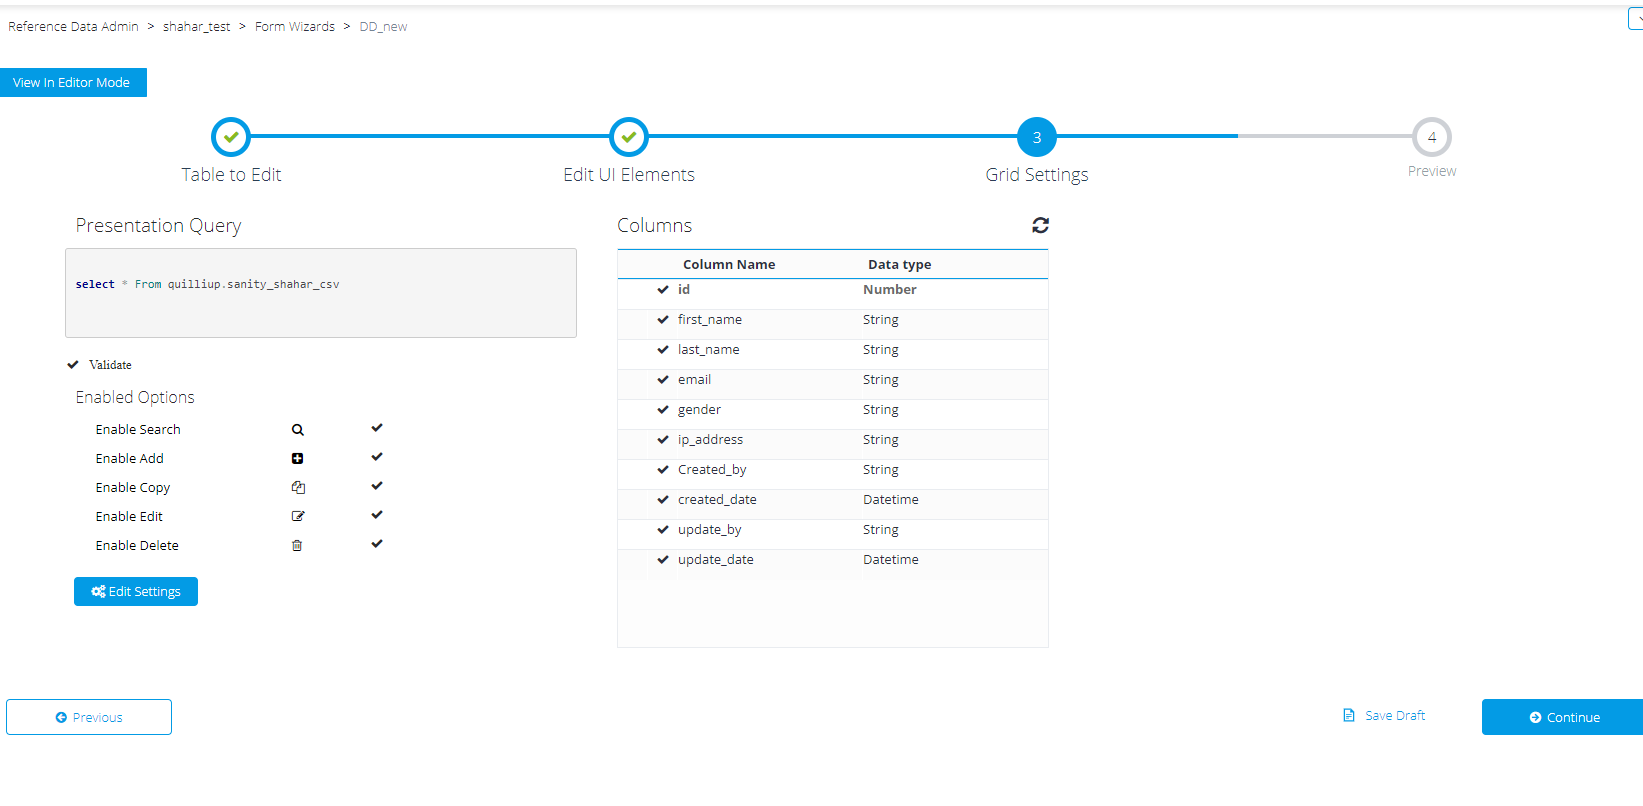Jump to the Preview step 4 circle

click(1431, 137)
